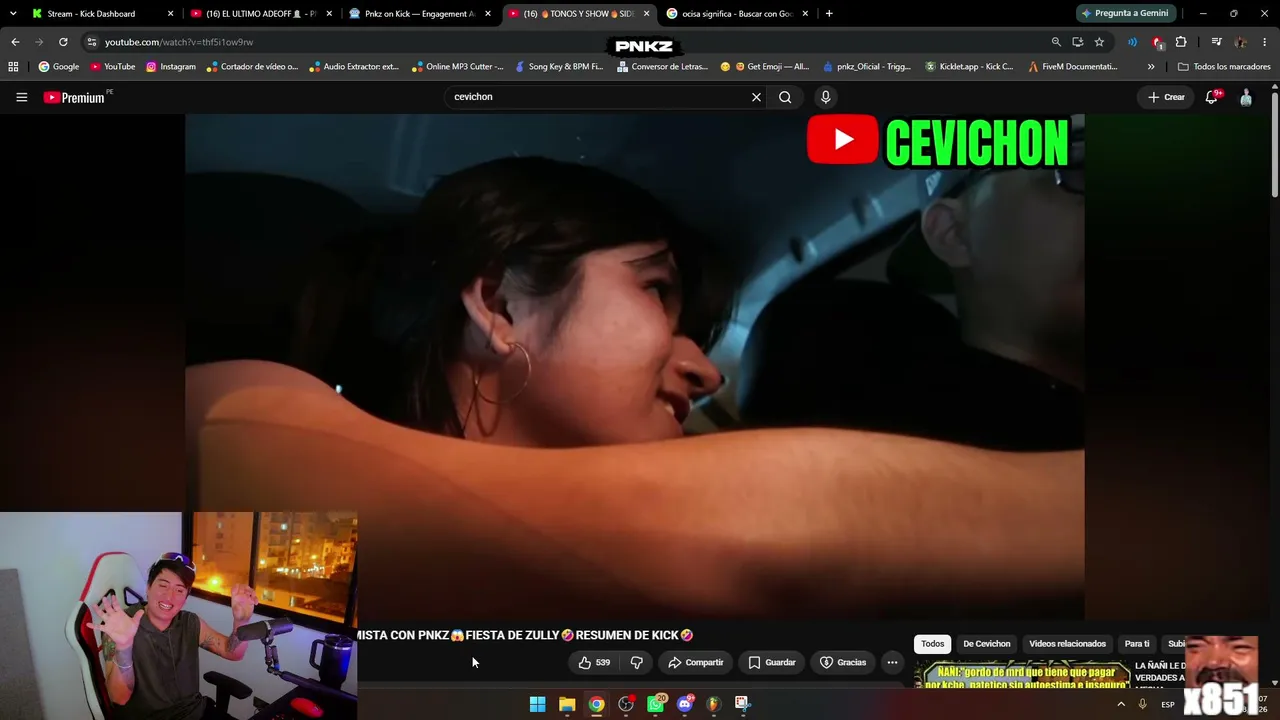The height and width of the screenshot is (720, 1280).
Task: Open the Snipping Tool taskbar icon
Action: click(742, 704)
